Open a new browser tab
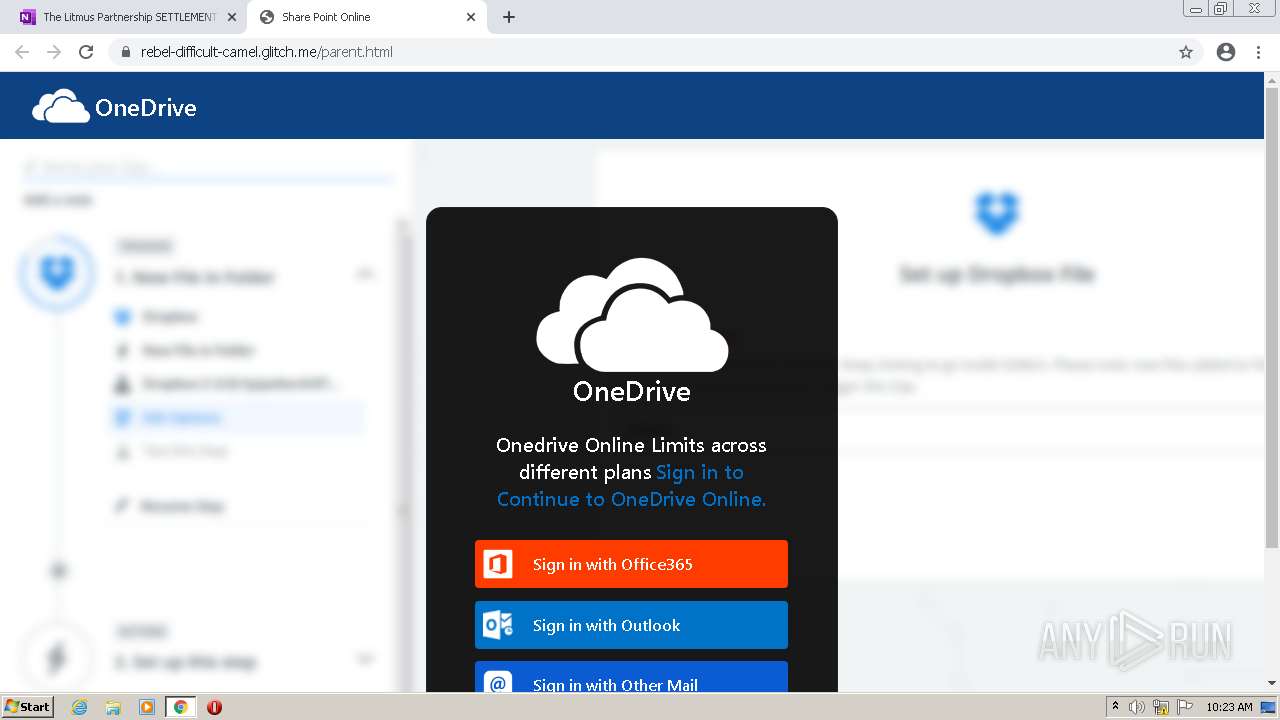 pos(508,17)
